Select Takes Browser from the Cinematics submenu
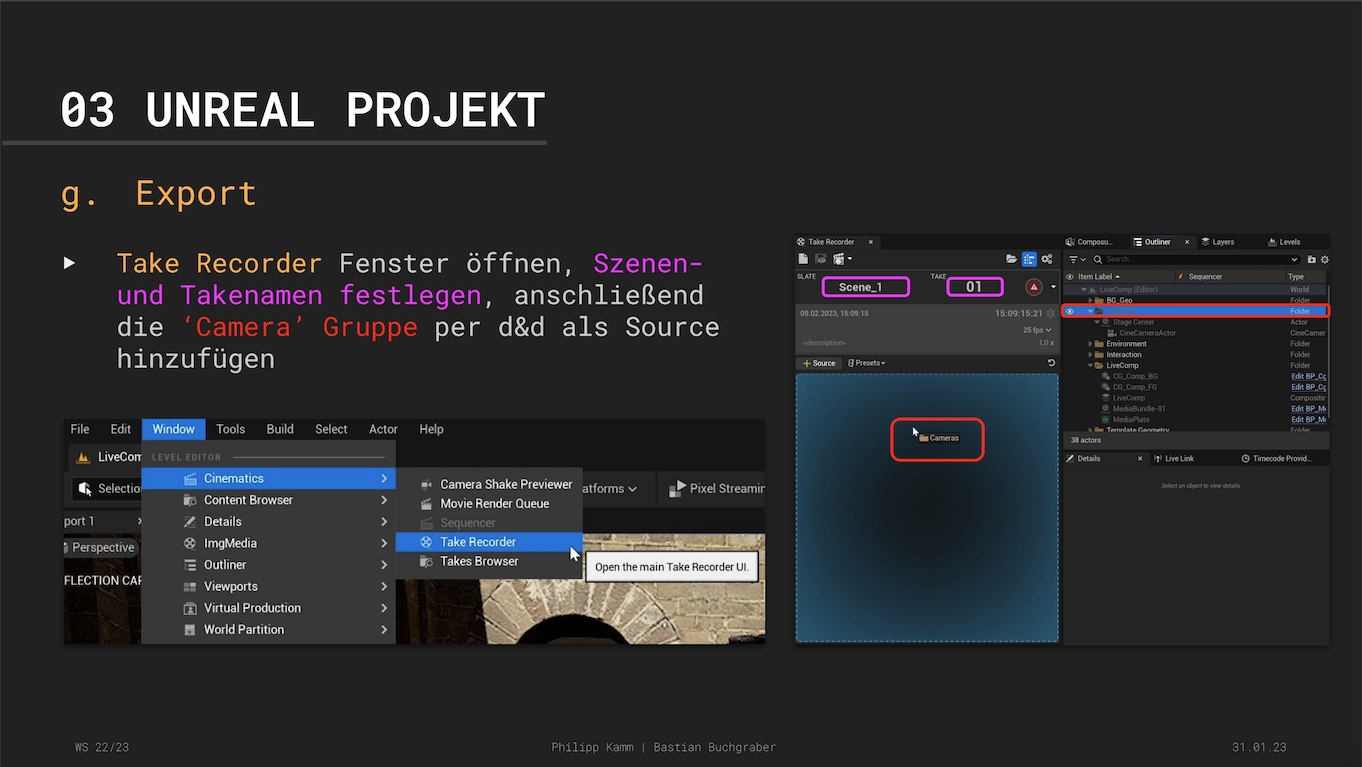This screenshot has width=1362, height=767. coord(479,561)
